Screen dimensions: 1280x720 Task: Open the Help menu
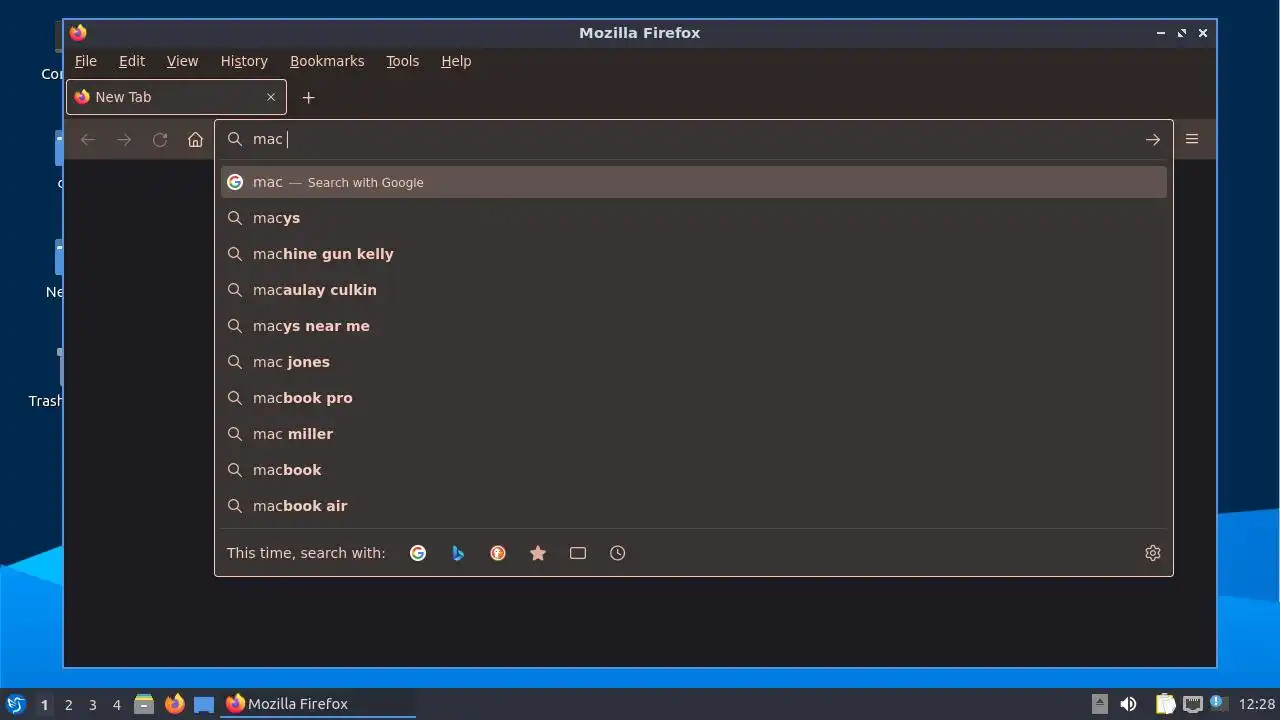coord(456,61)
